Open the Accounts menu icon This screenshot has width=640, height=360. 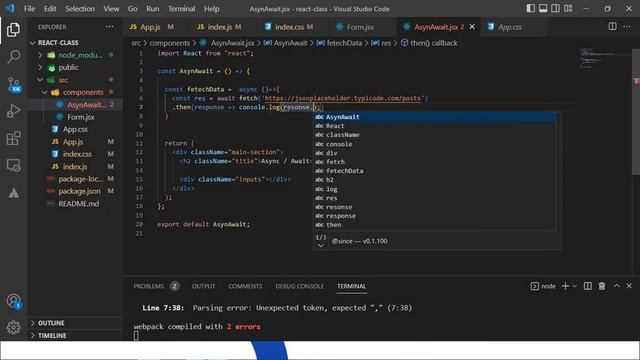click(13, 301)
